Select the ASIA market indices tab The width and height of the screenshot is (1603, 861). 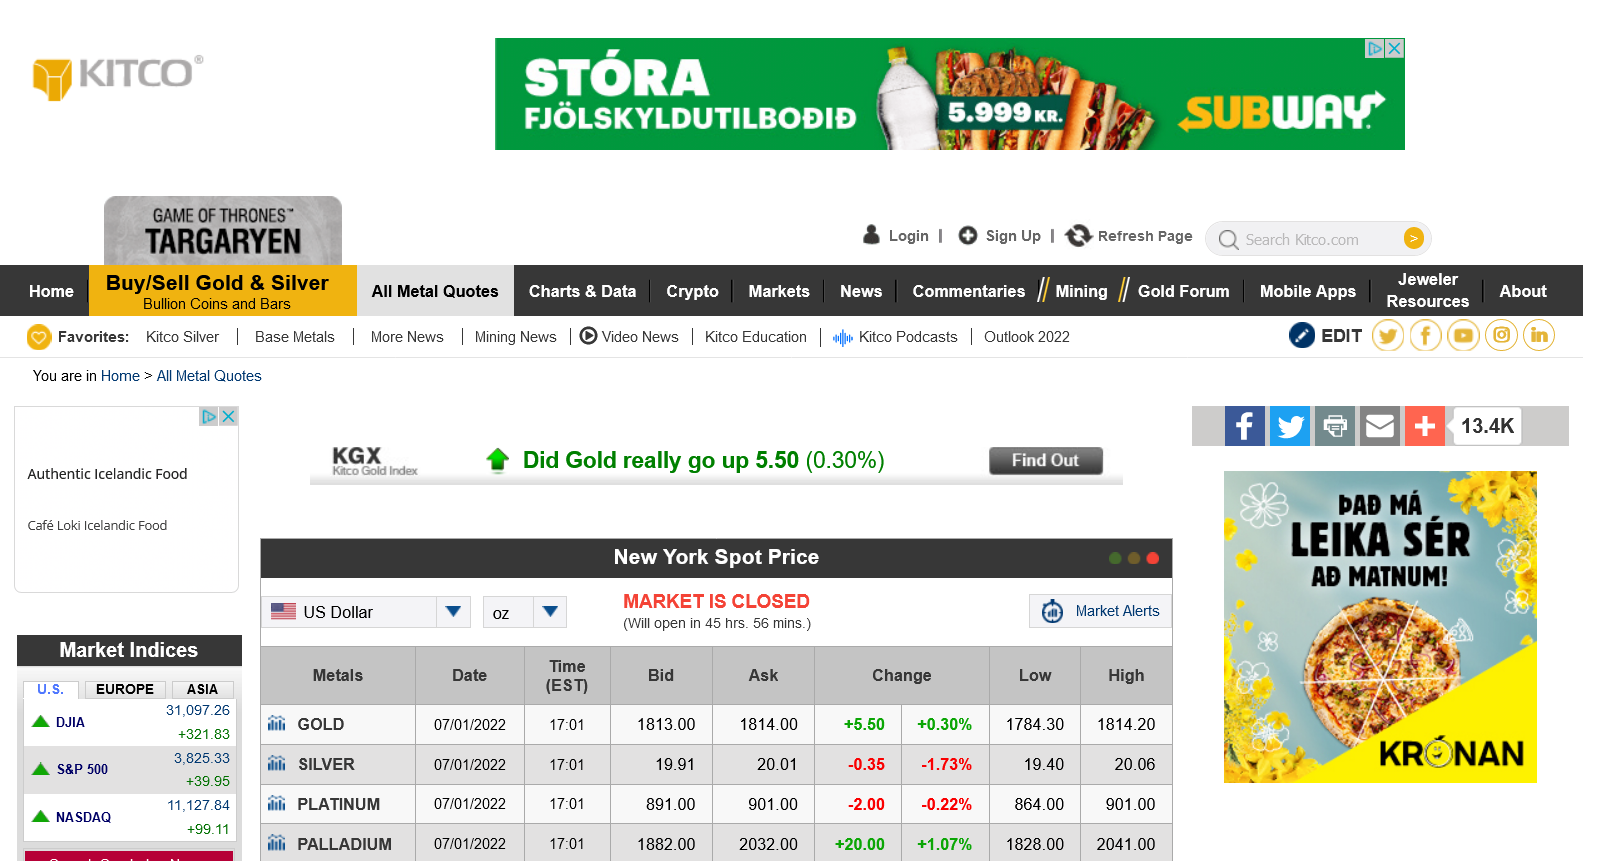click(x=202, y=689)
